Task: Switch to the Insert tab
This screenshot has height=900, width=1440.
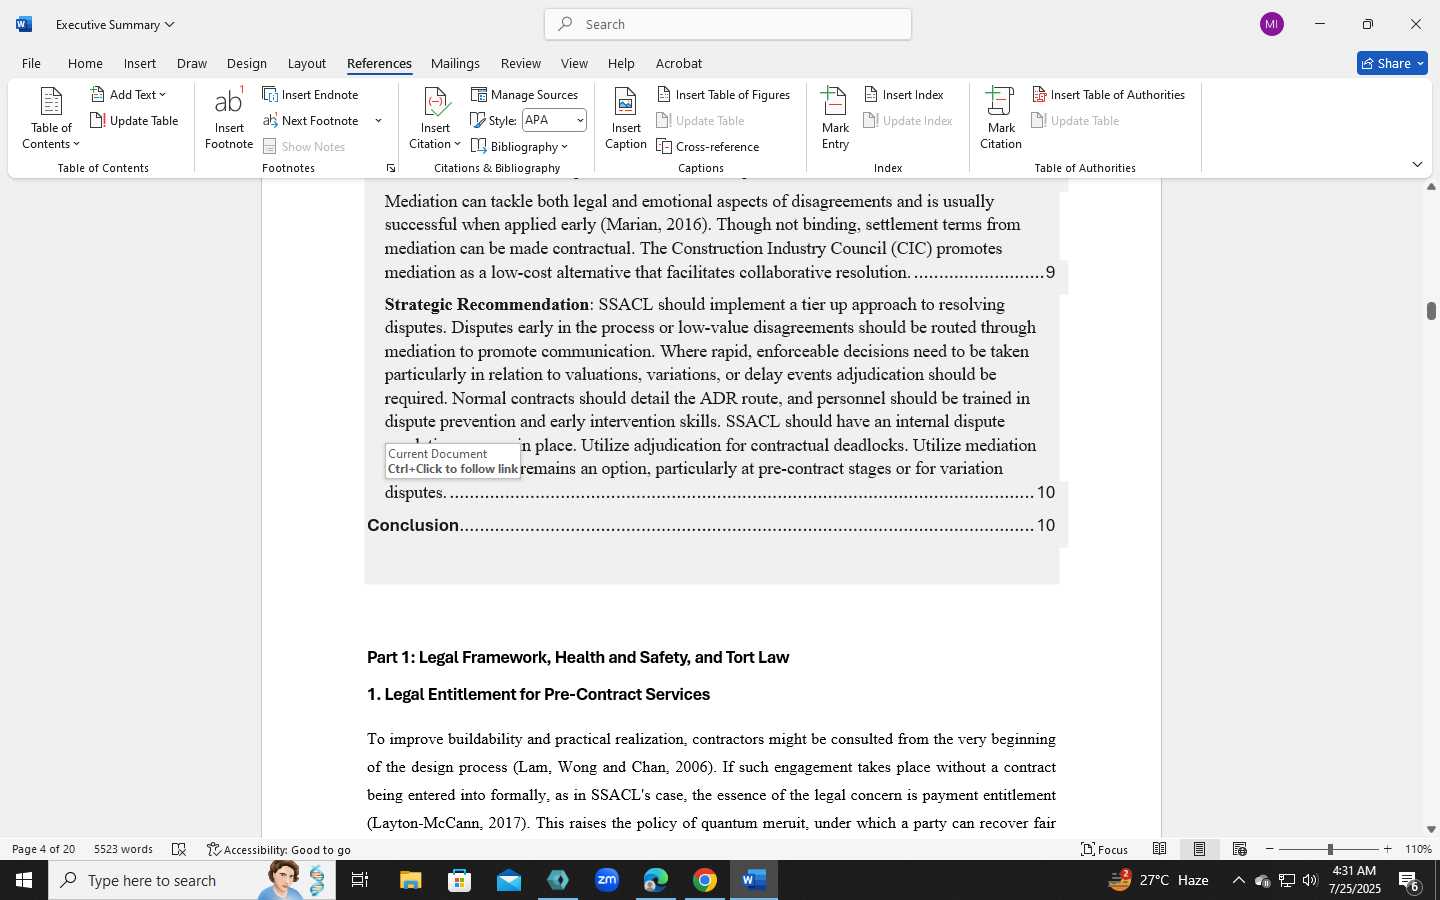Action: pyautogui.click(x=140, y=63)
